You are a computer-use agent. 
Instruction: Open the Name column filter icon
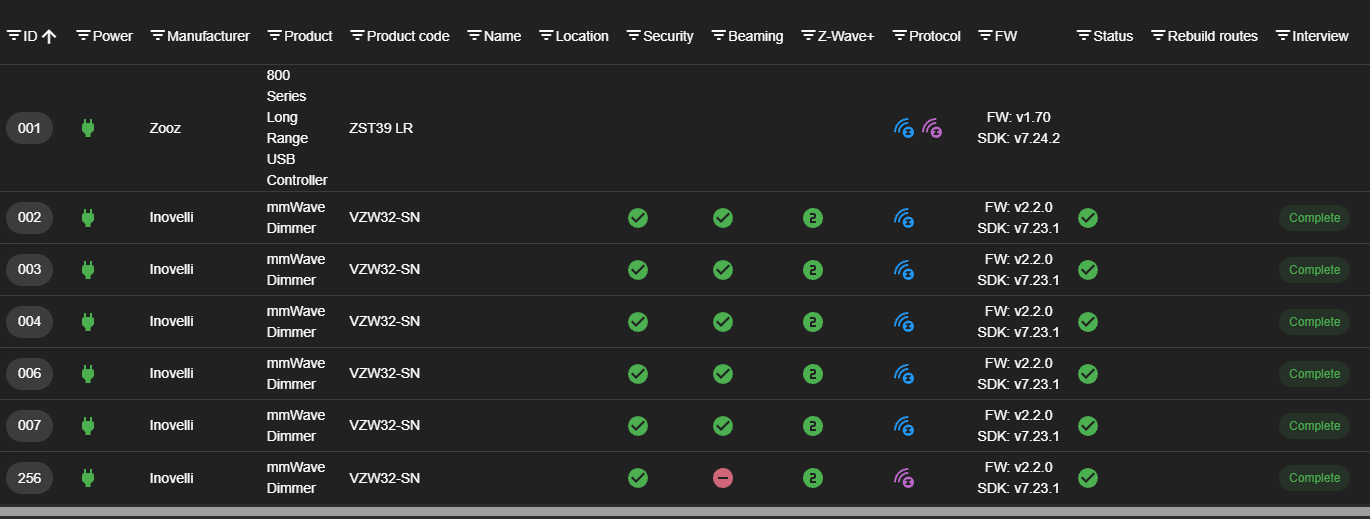pyautogui.click(x=474, y=36)
